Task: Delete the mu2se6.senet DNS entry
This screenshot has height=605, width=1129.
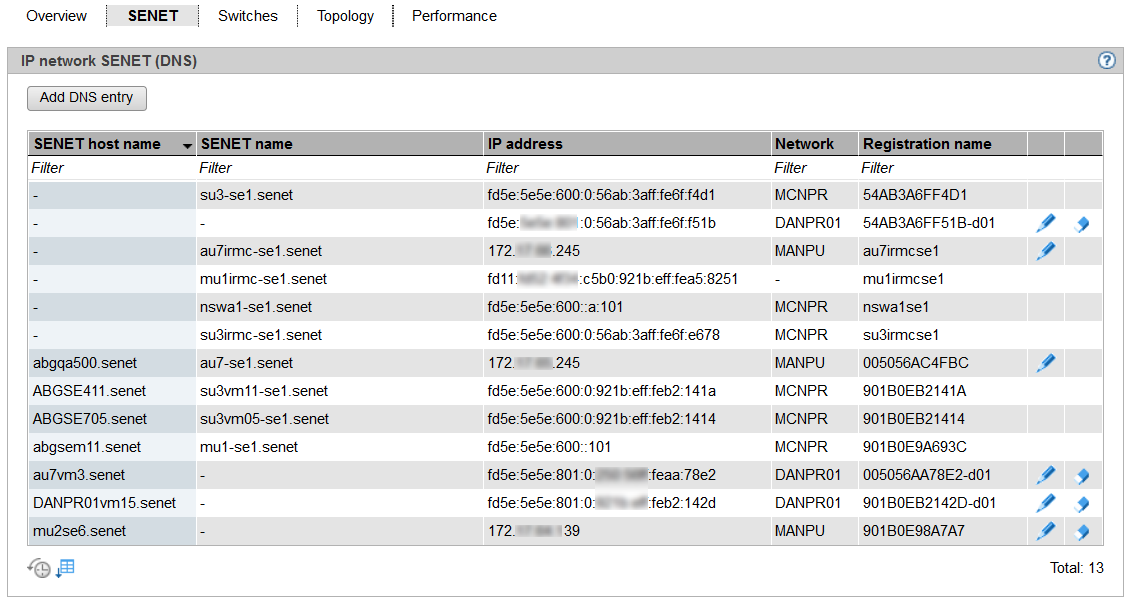Action: [1082, 531]
